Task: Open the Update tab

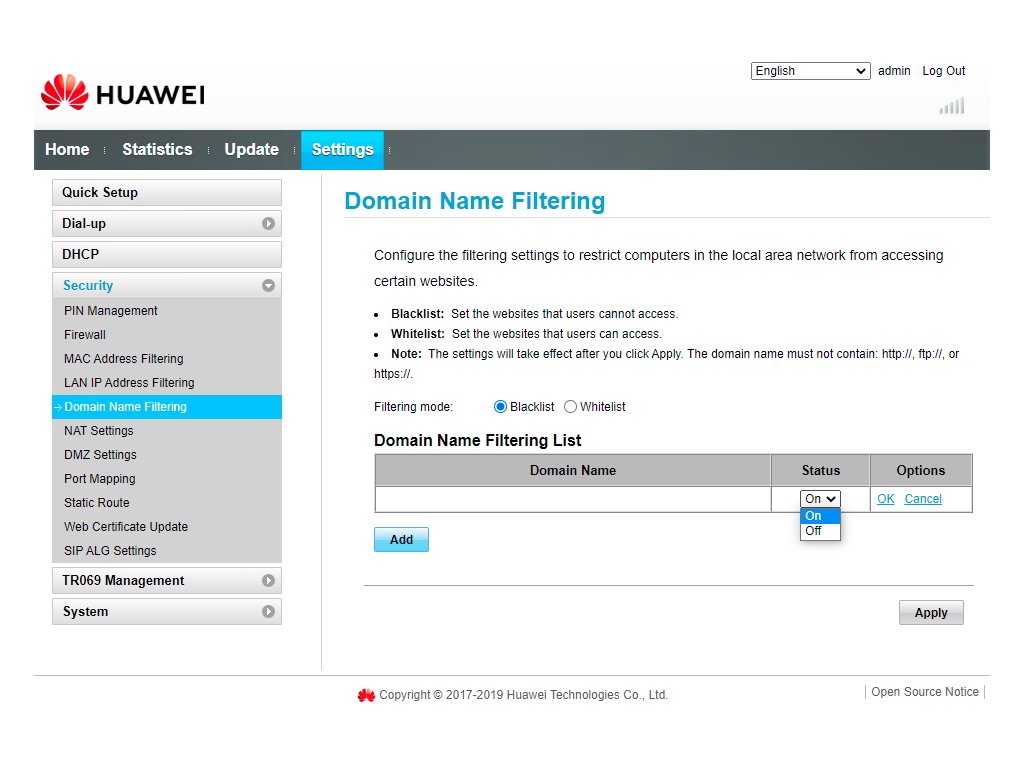Action: point(251,150)
